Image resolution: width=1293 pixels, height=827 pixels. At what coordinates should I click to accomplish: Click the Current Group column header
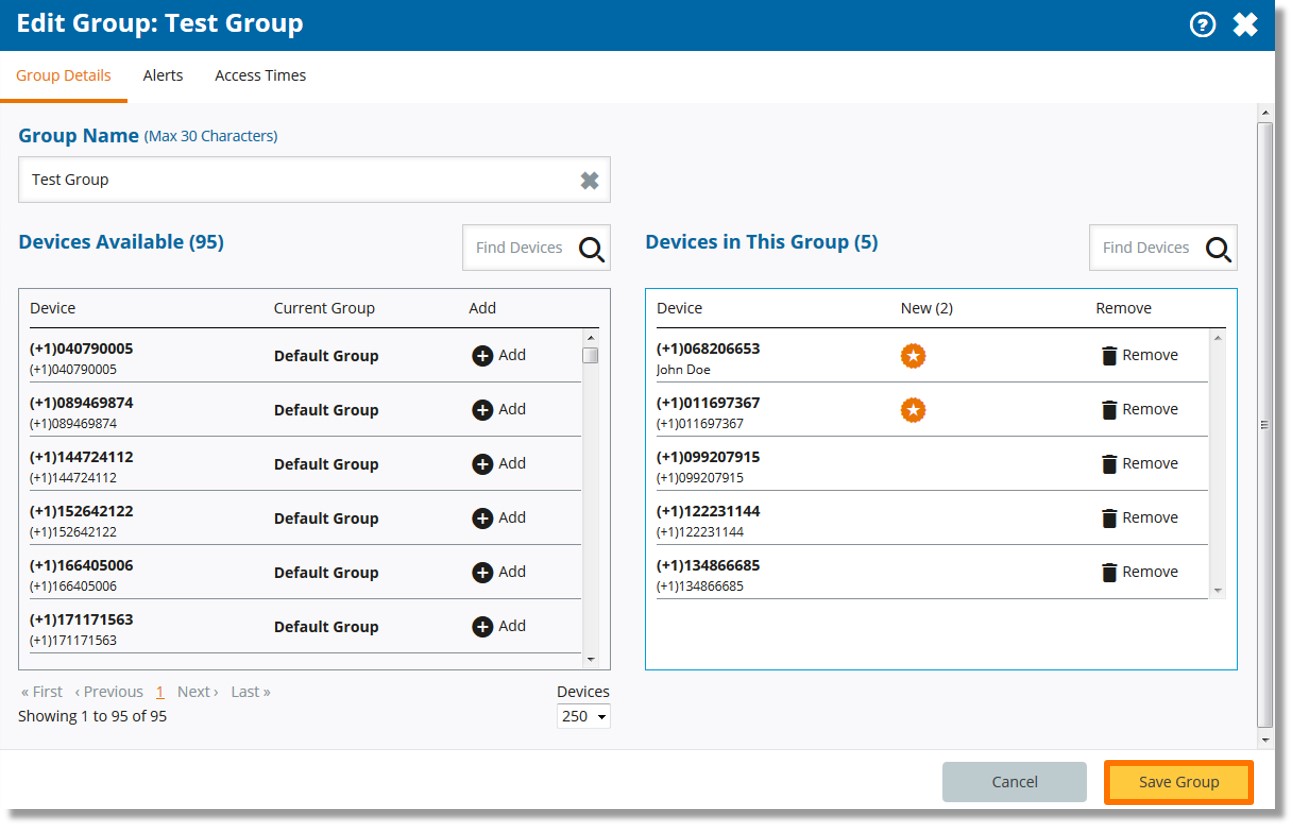(324, 308)
